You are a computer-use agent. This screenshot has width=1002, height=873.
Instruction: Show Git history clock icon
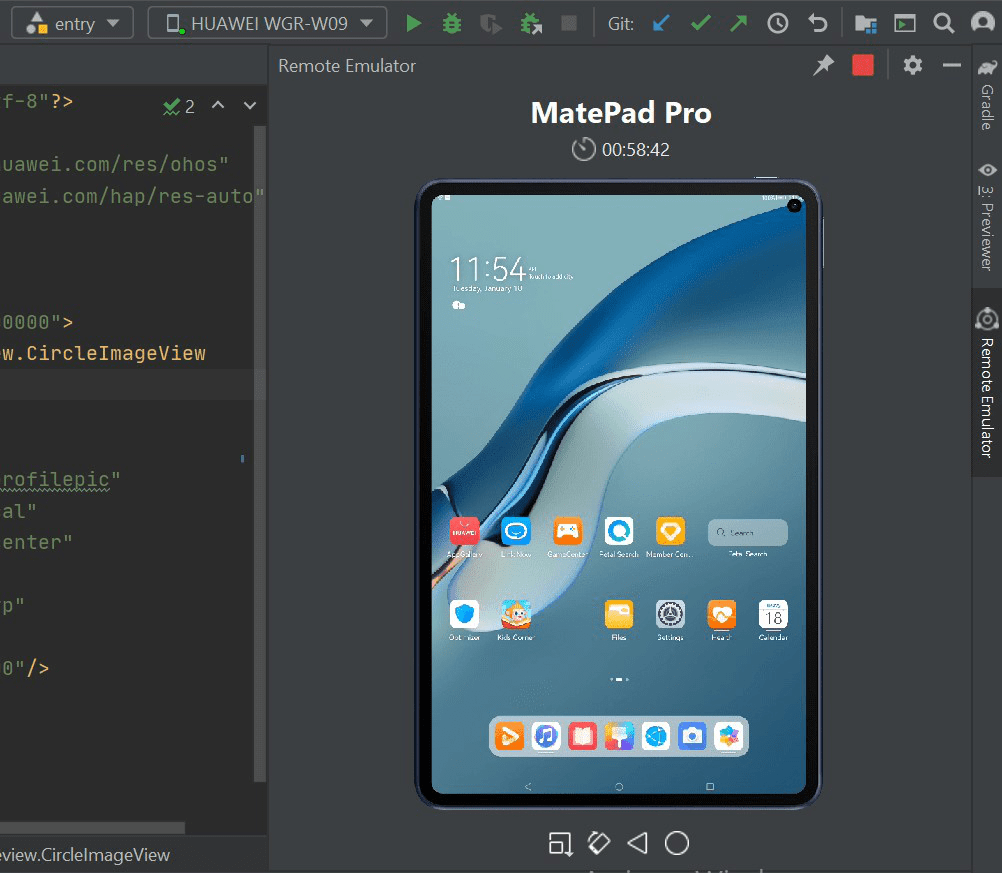(x=778, y=24)
